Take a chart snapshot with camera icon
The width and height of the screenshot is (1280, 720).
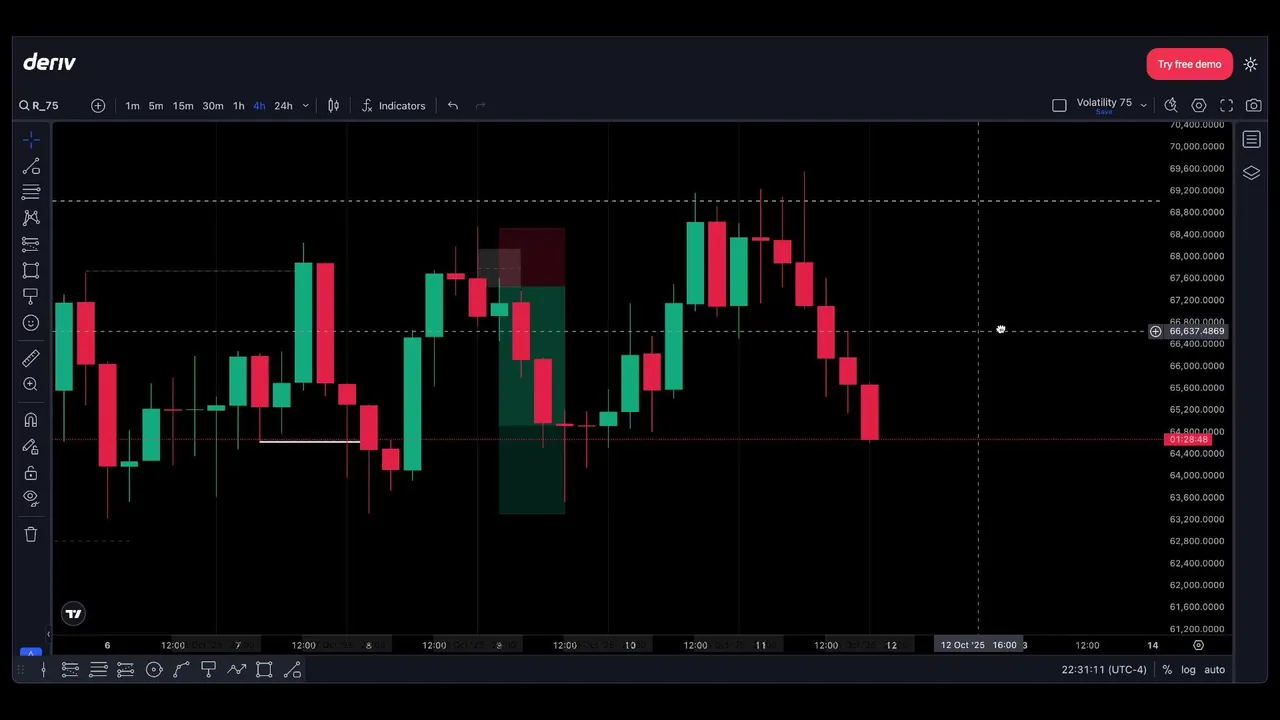point(1254,106)
